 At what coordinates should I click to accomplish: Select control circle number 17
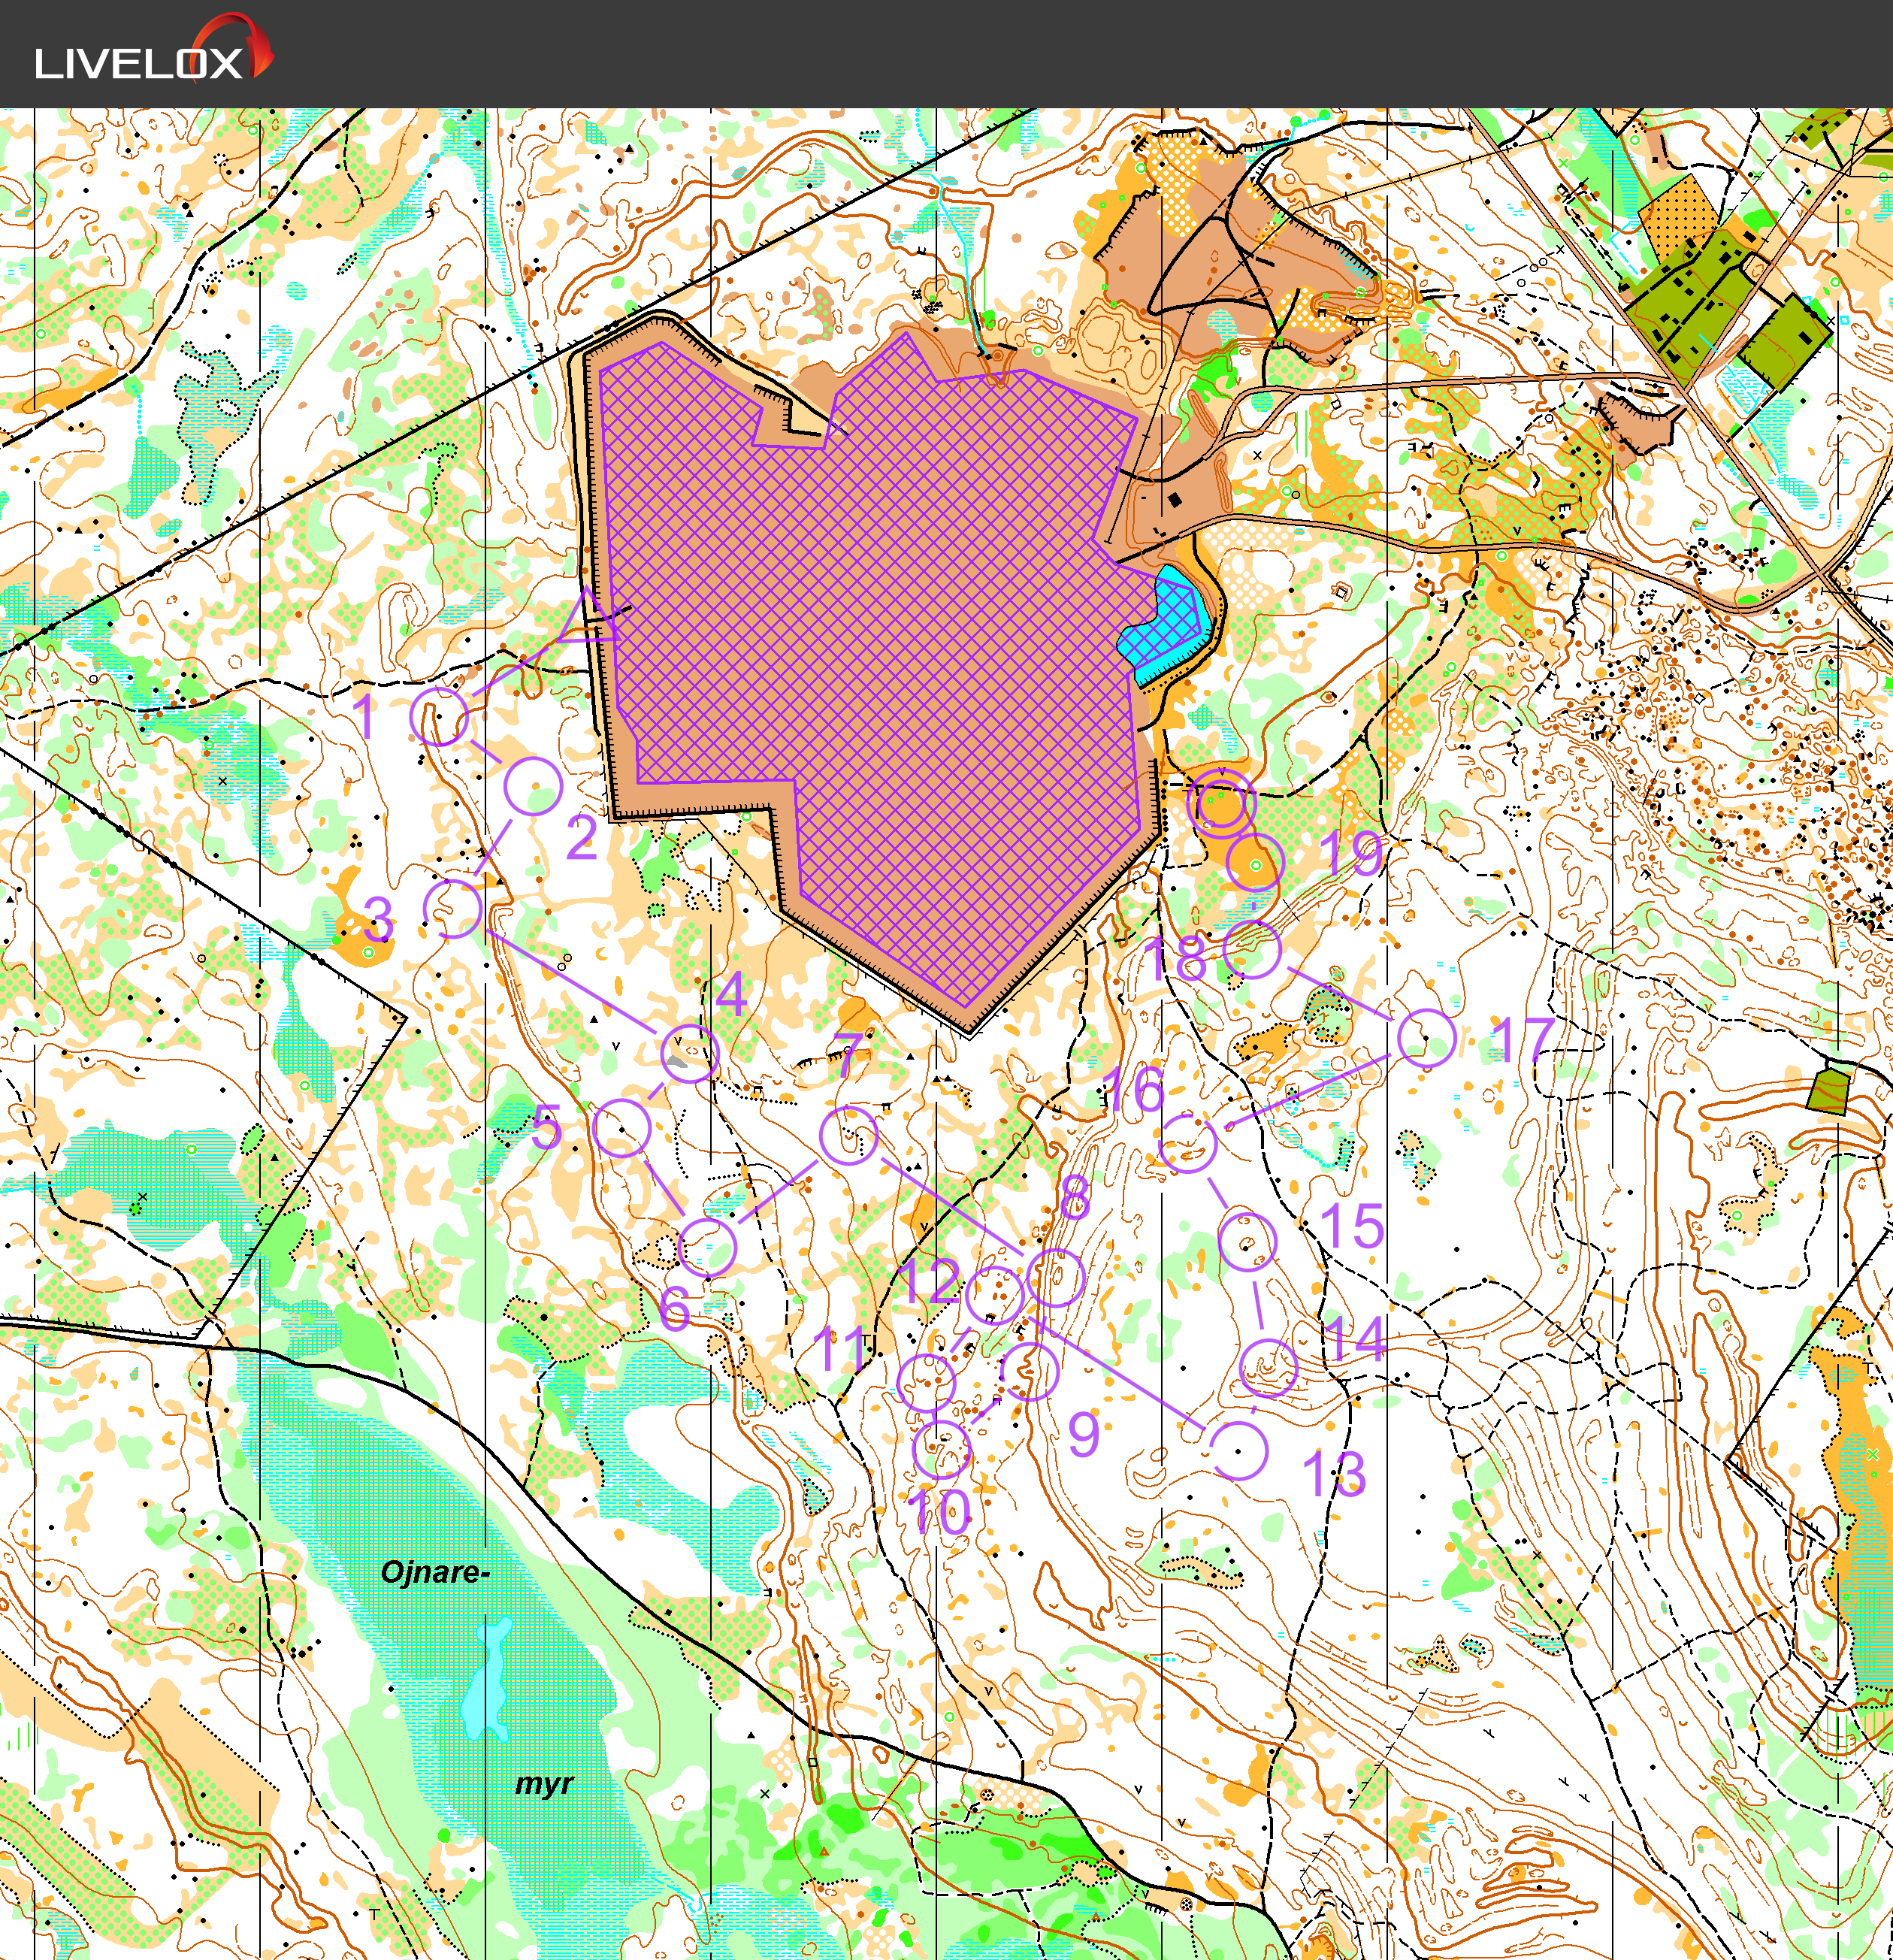[x=1426, y=1039]
